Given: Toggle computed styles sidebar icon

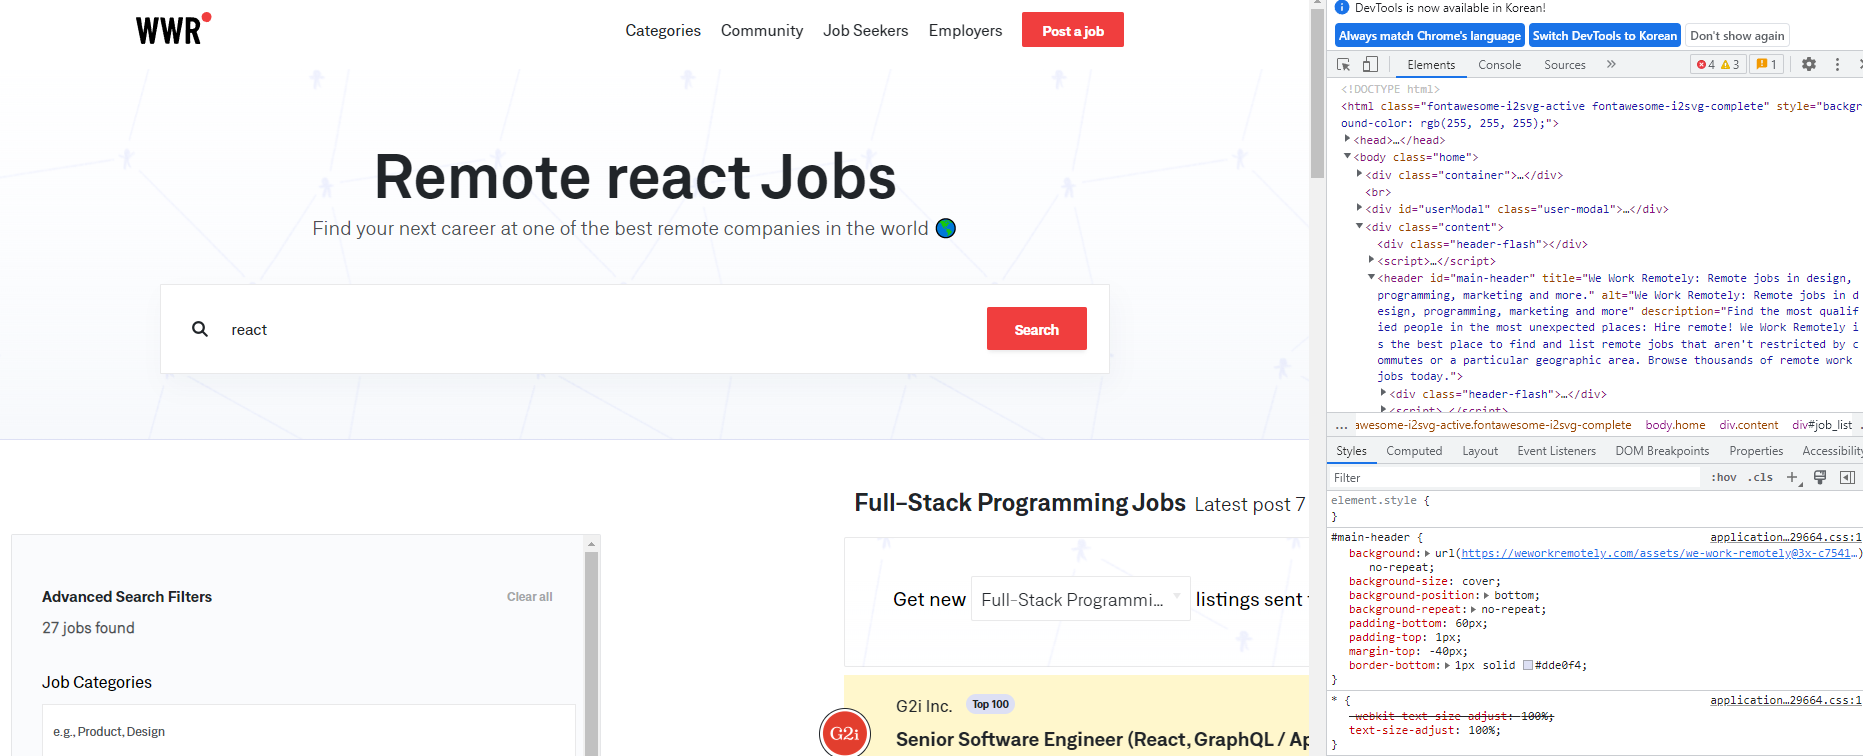Looking at the screenshot, I should (x=1847, y=478).
